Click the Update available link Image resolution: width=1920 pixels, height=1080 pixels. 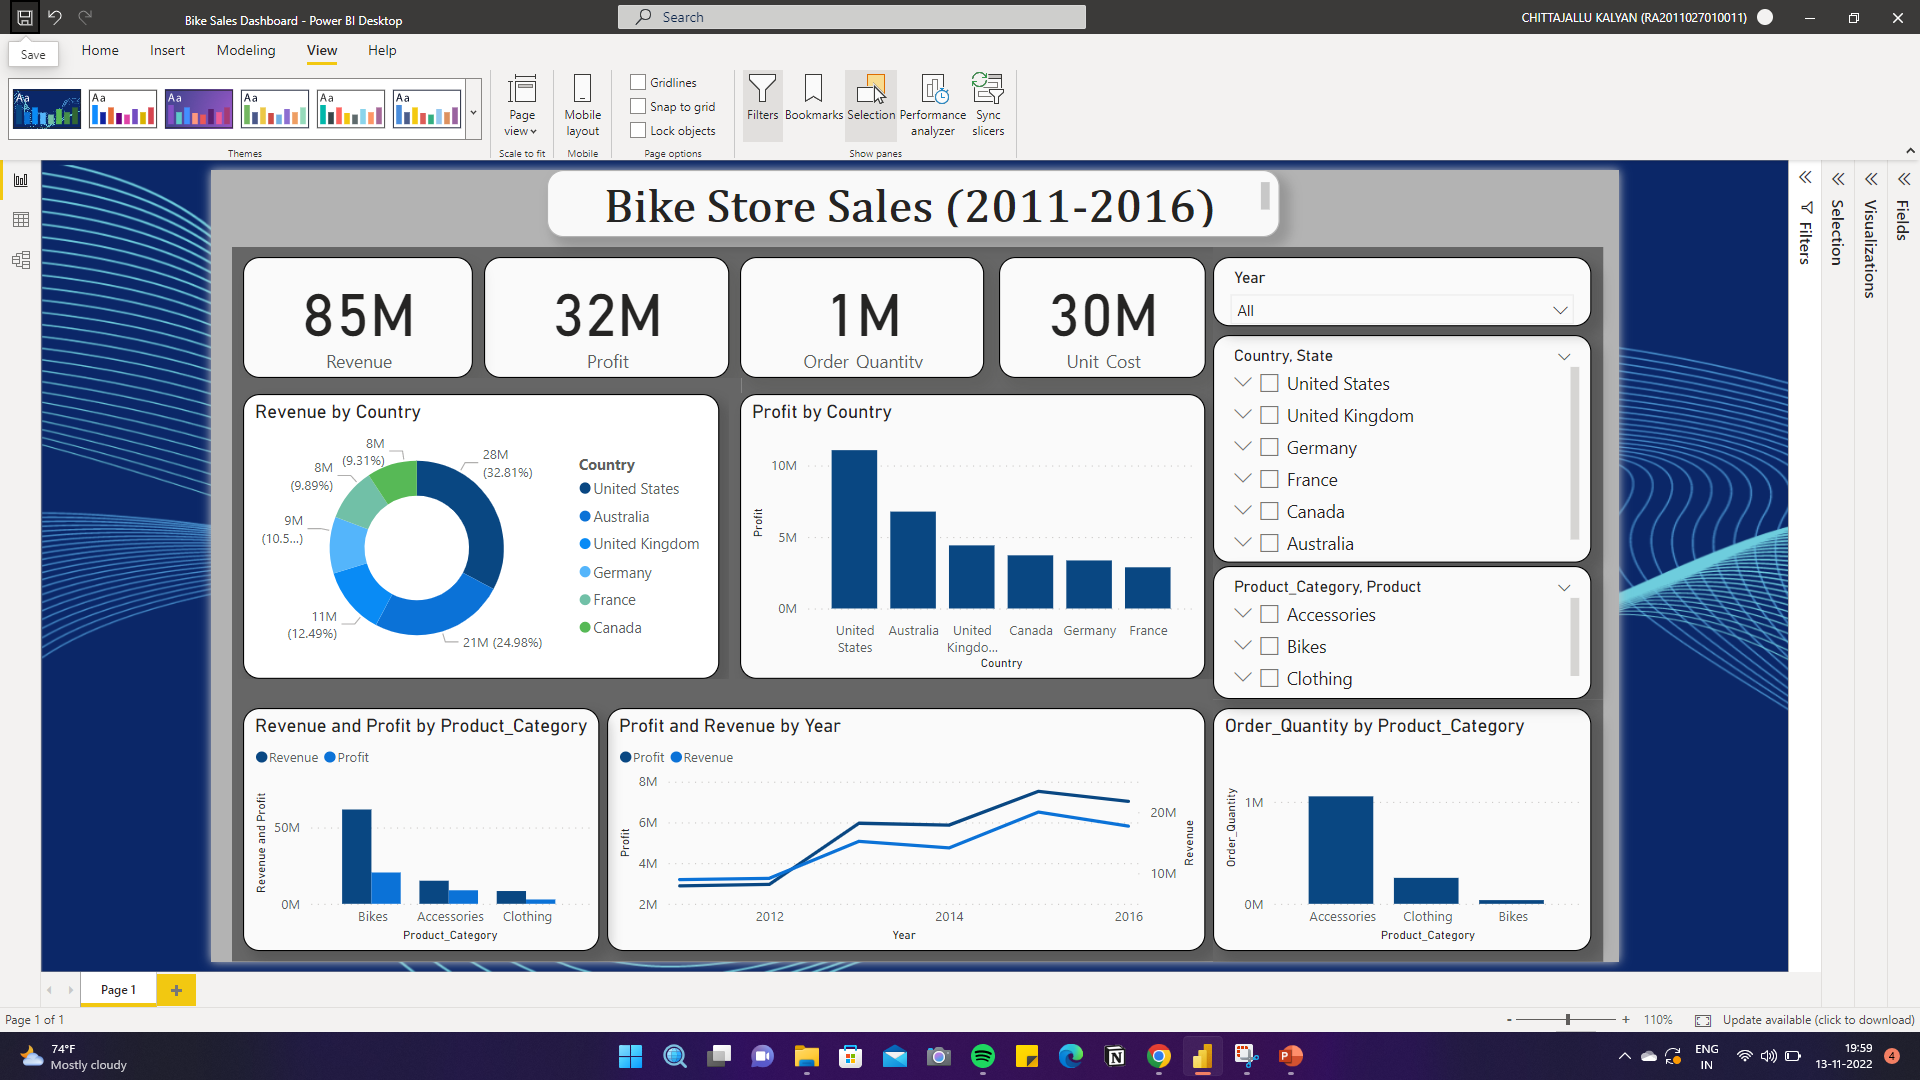[1821, 1019]
